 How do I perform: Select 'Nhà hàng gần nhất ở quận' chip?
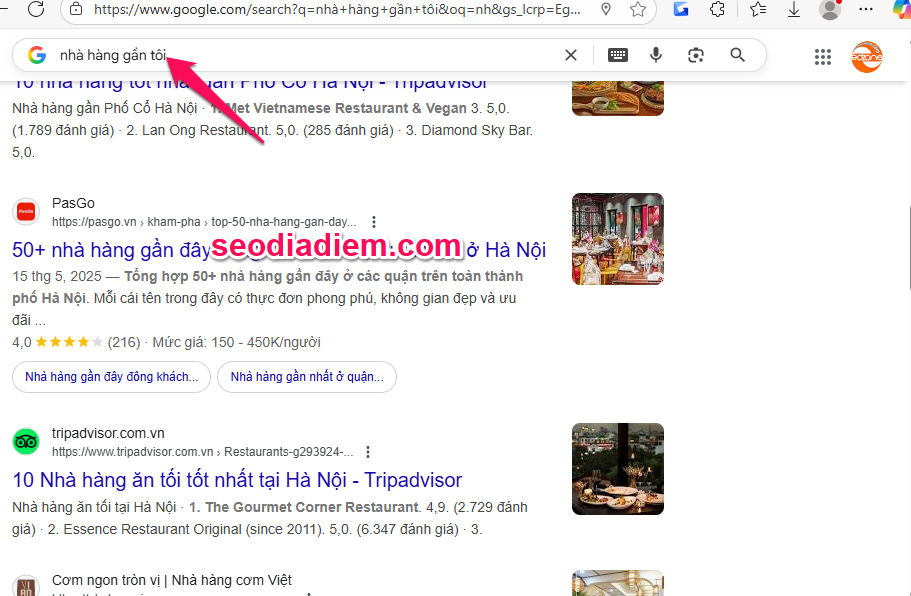click(307, 377)
